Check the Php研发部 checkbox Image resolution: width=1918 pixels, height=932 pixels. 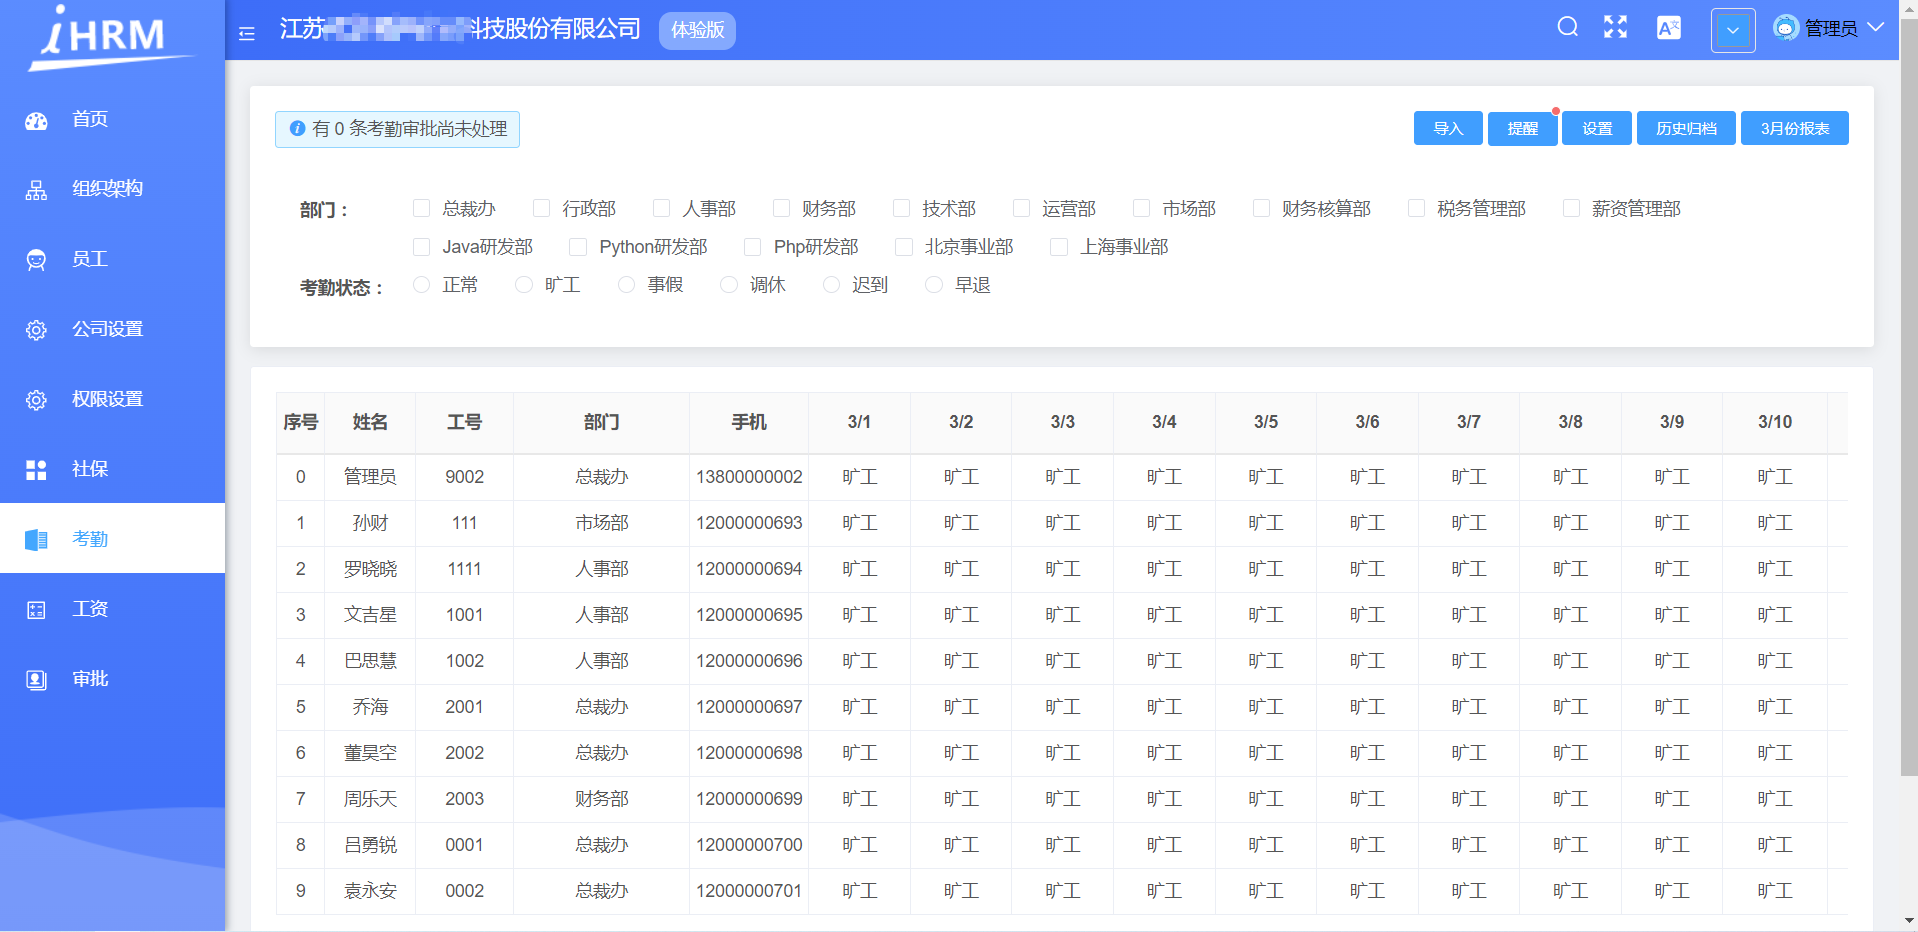tap(752, 247)
